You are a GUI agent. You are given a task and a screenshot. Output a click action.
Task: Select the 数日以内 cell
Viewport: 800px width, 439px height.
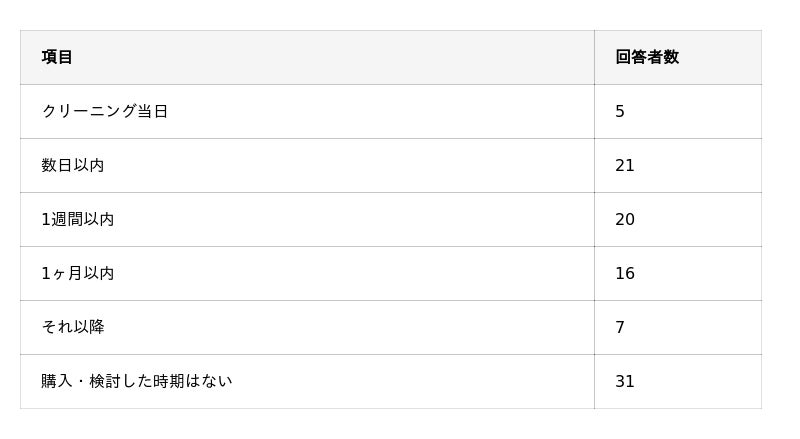[73, 165]
